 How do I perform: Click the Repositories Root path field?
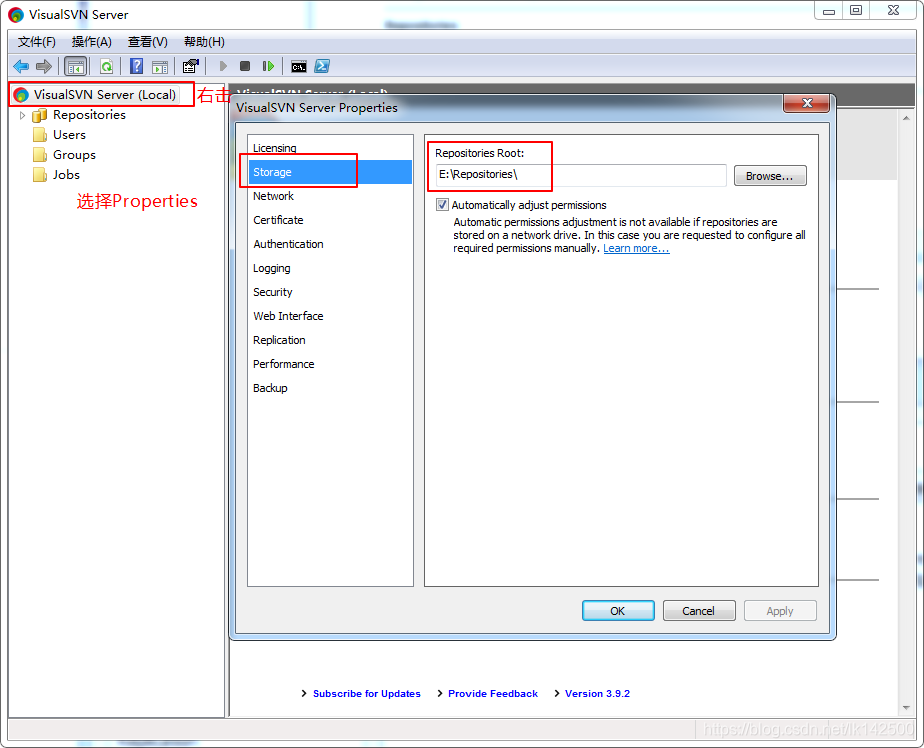click(x=580, y=175)
